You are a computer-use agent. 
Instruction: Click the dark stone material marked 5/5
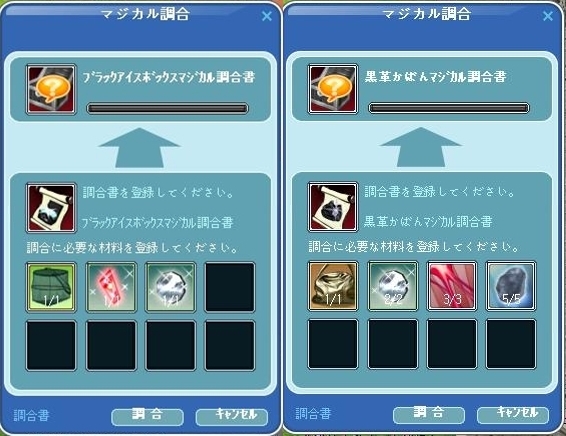pos(511,286)
